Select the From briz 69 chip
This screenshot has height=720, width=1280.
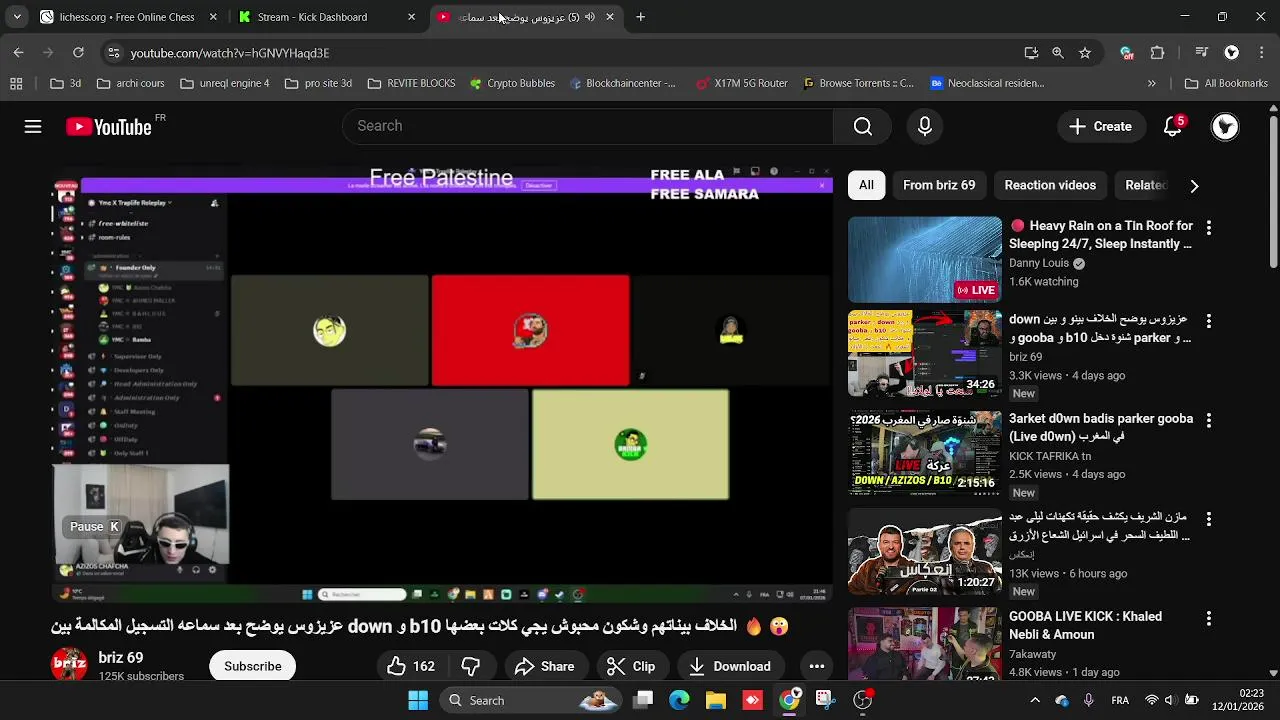939,185
